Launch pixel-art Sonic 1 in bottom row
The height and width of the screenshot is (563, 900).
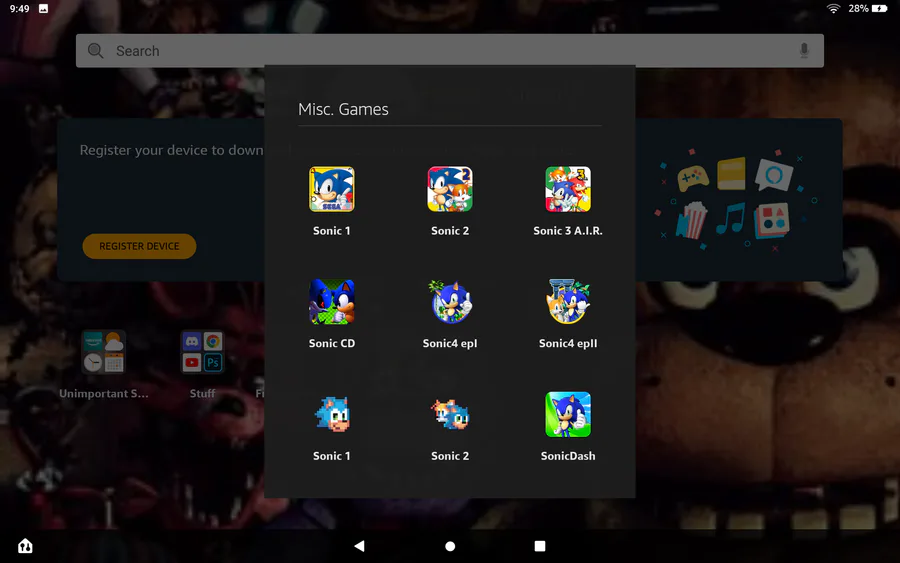click(332, 414)
